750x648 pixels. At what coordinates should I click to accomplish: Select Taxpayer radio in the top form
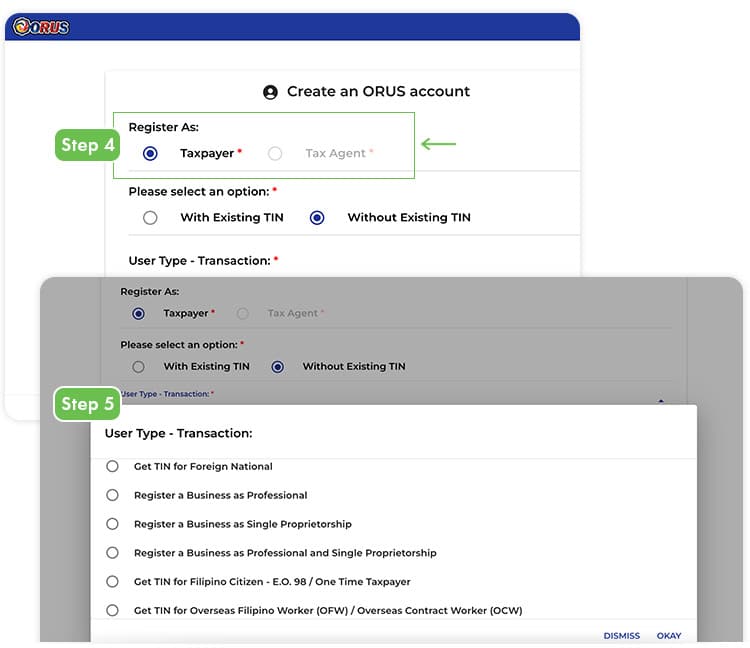(150, 154)
